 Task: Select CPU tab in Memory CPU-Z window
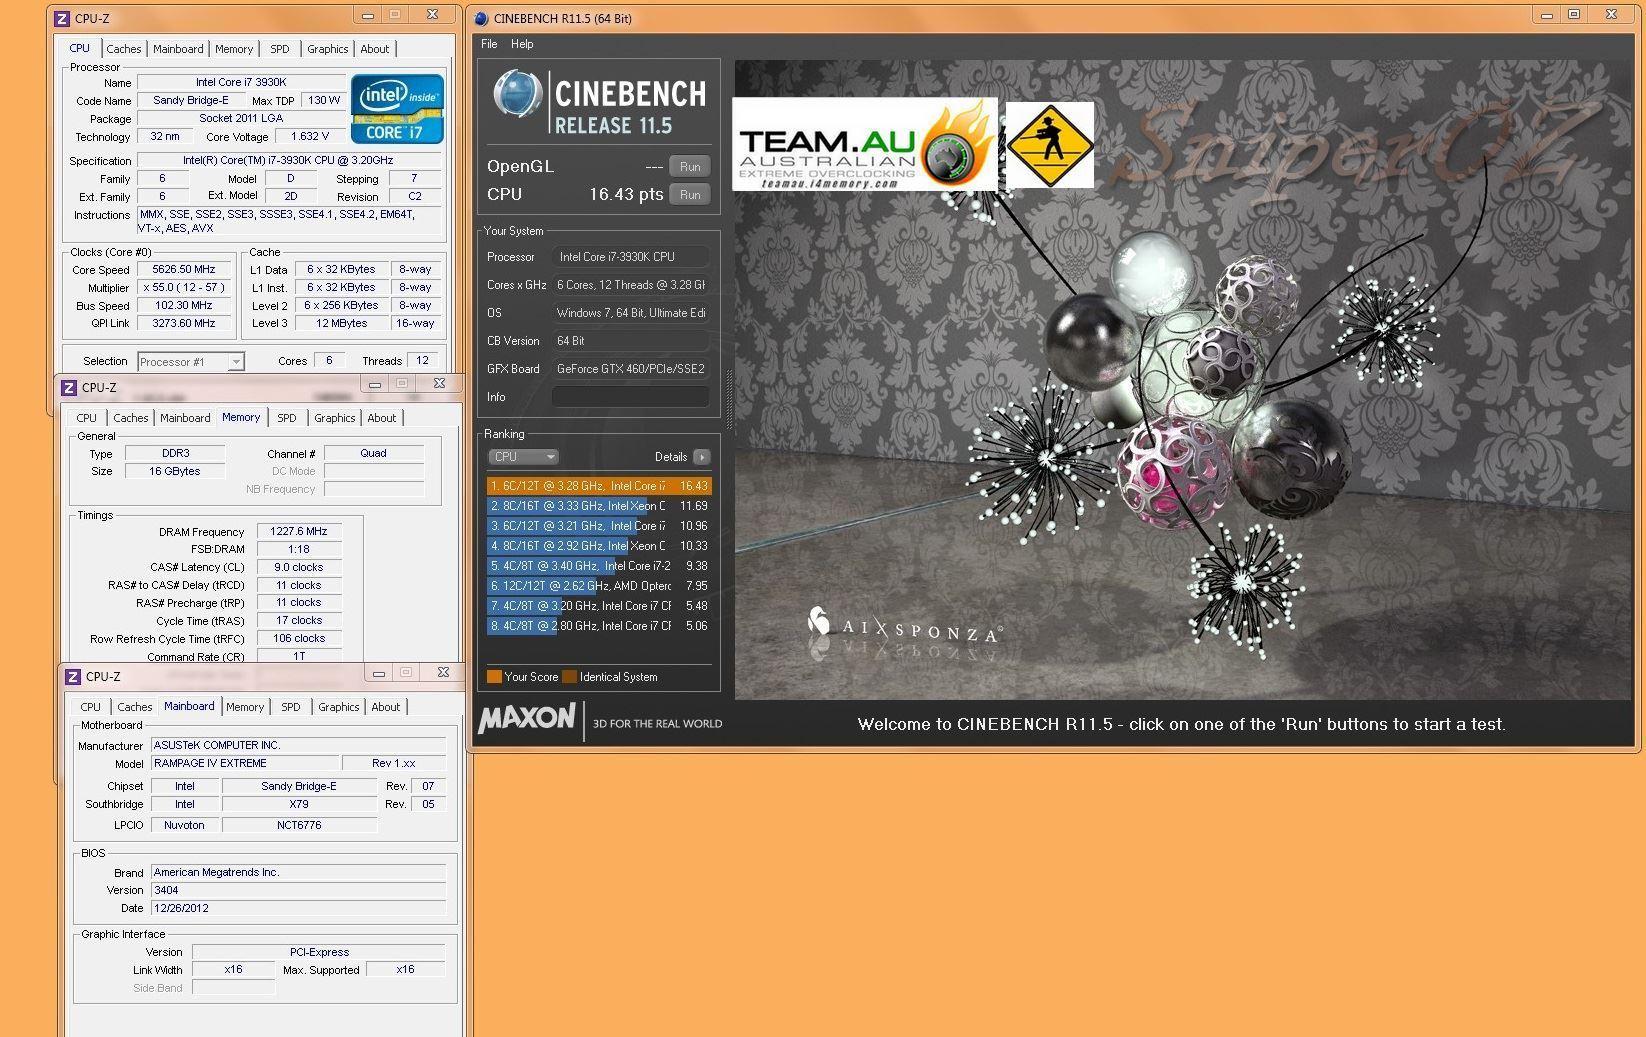click(87, 418)
